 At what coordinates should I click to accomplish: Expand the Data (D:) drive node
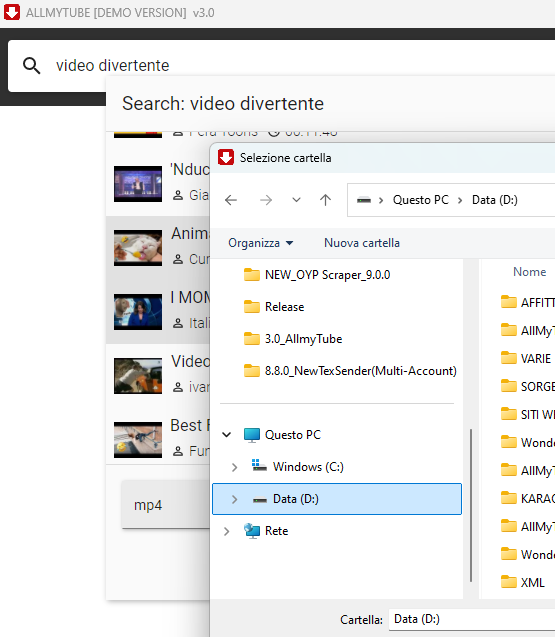click(x=234, y=499)
